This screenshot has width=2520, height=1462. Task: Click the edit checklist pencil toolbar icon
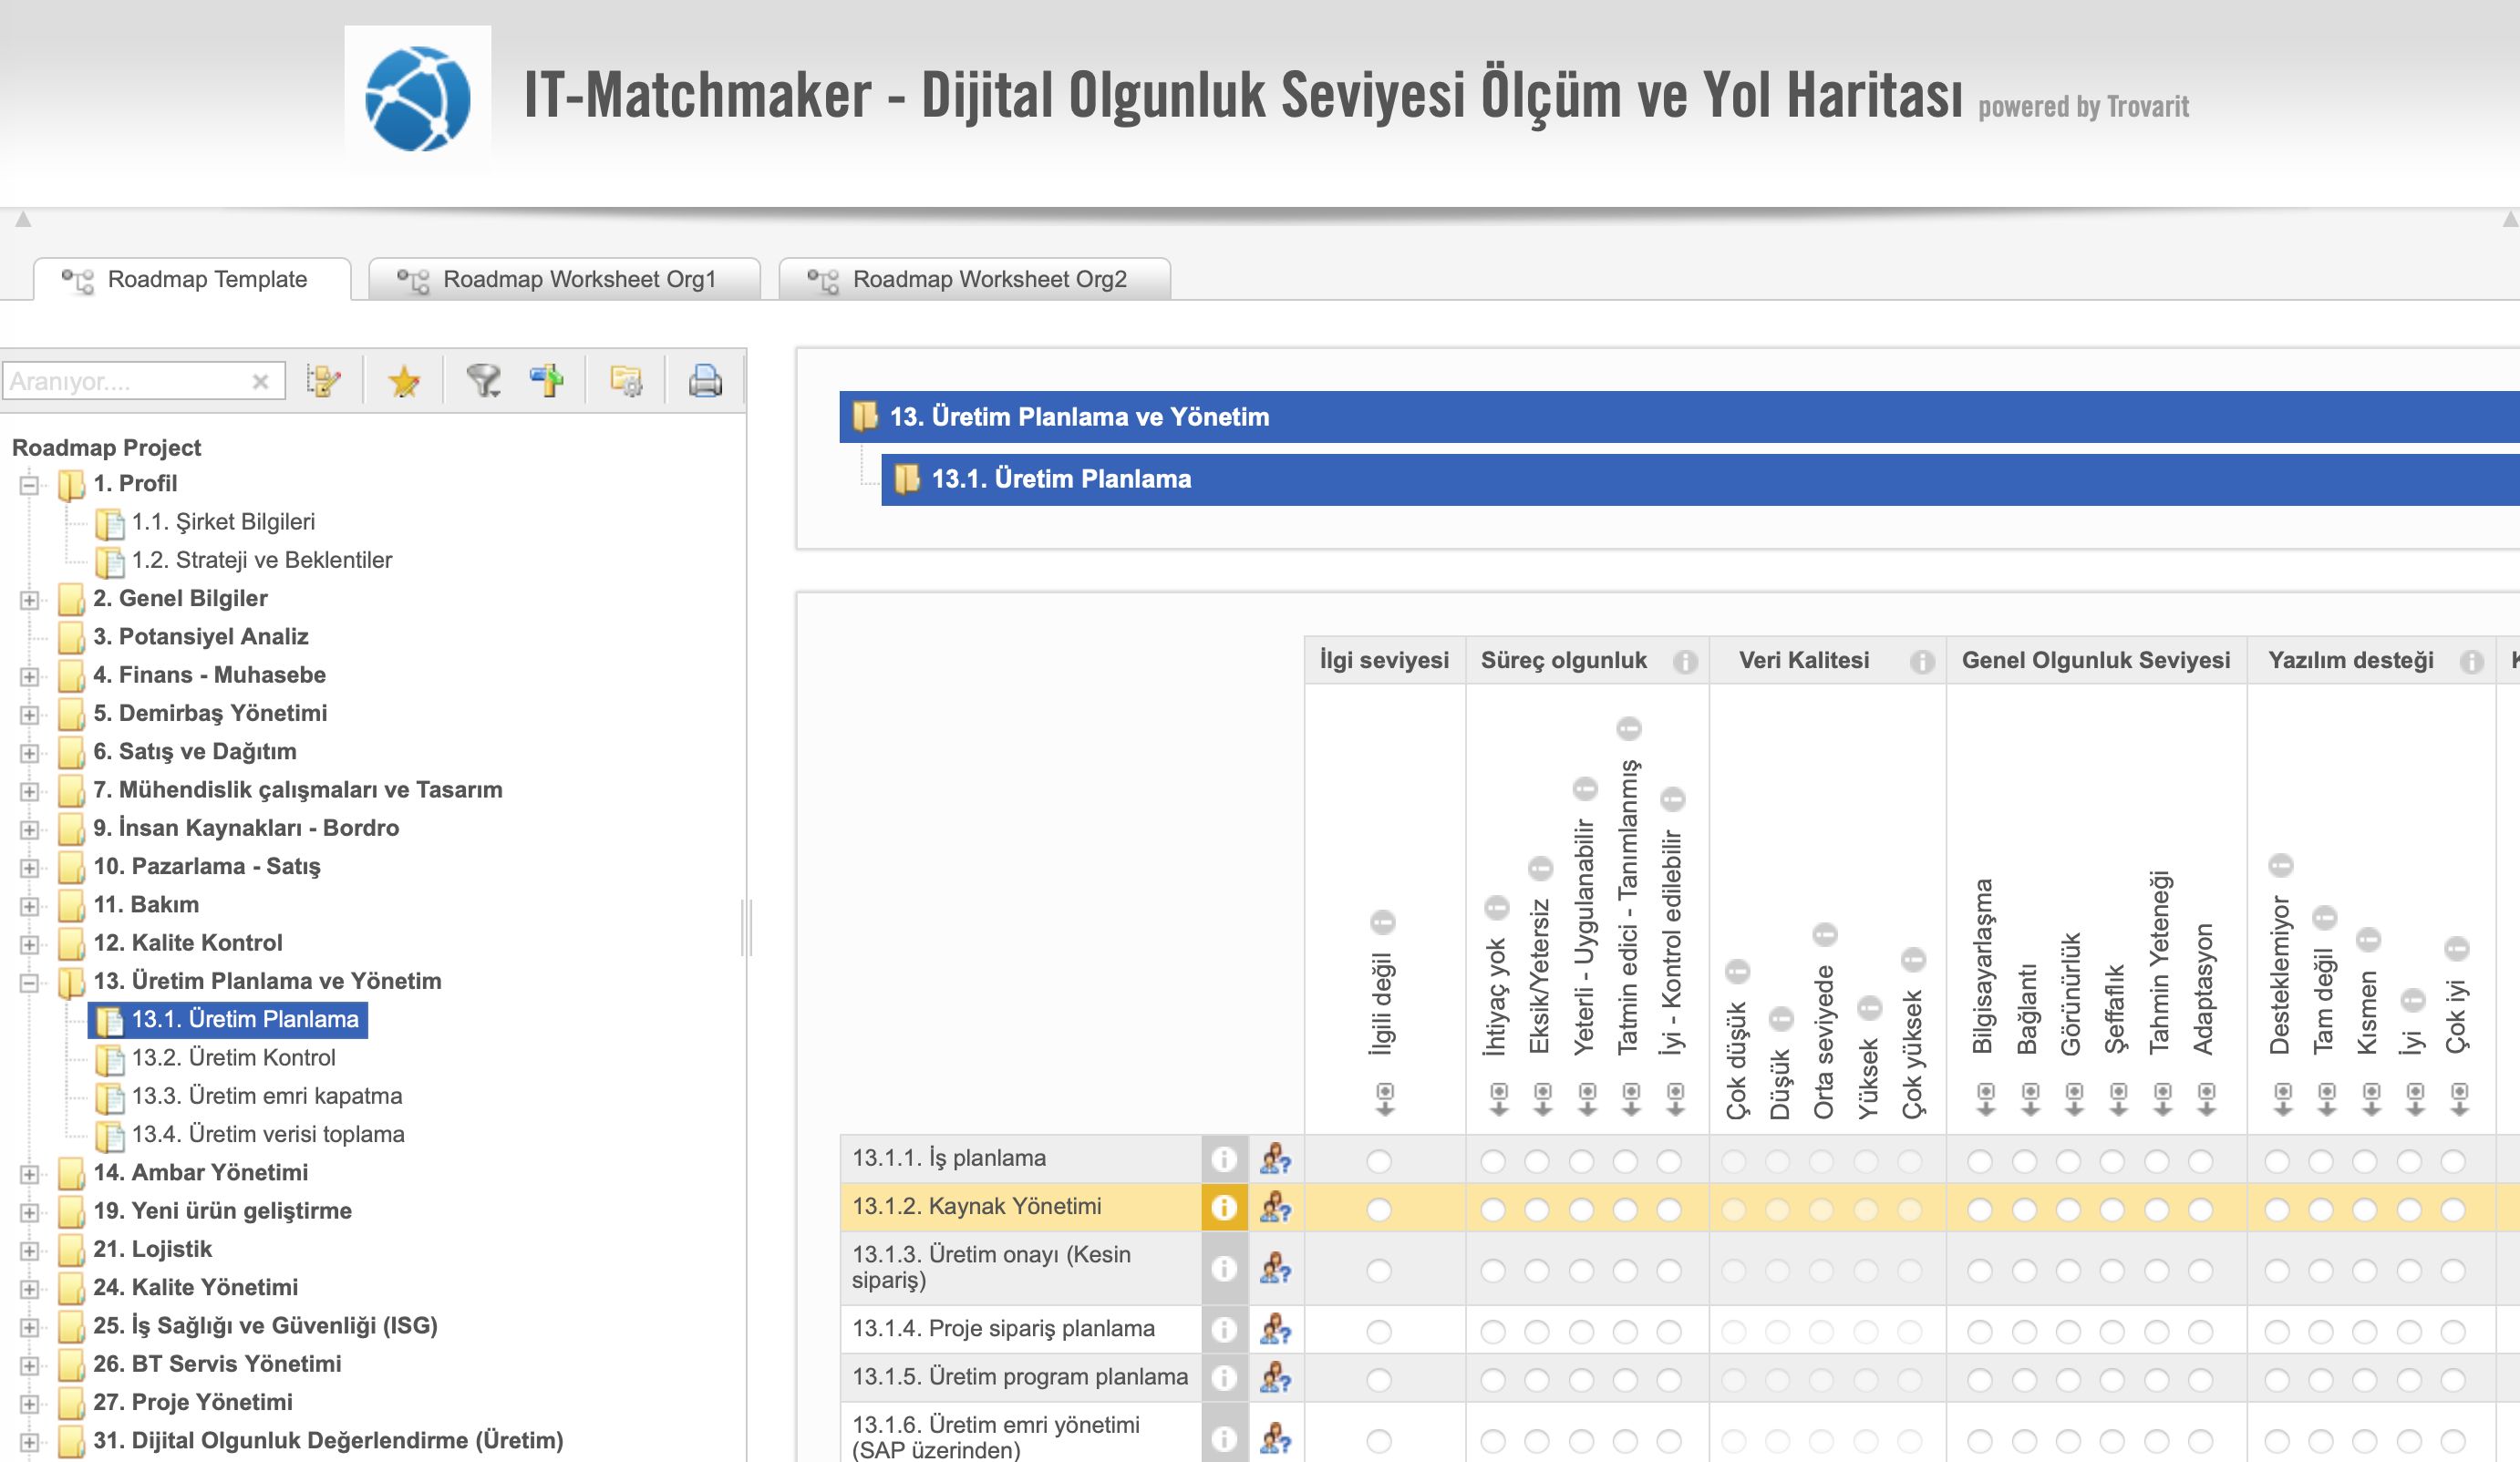coord(323,381)
